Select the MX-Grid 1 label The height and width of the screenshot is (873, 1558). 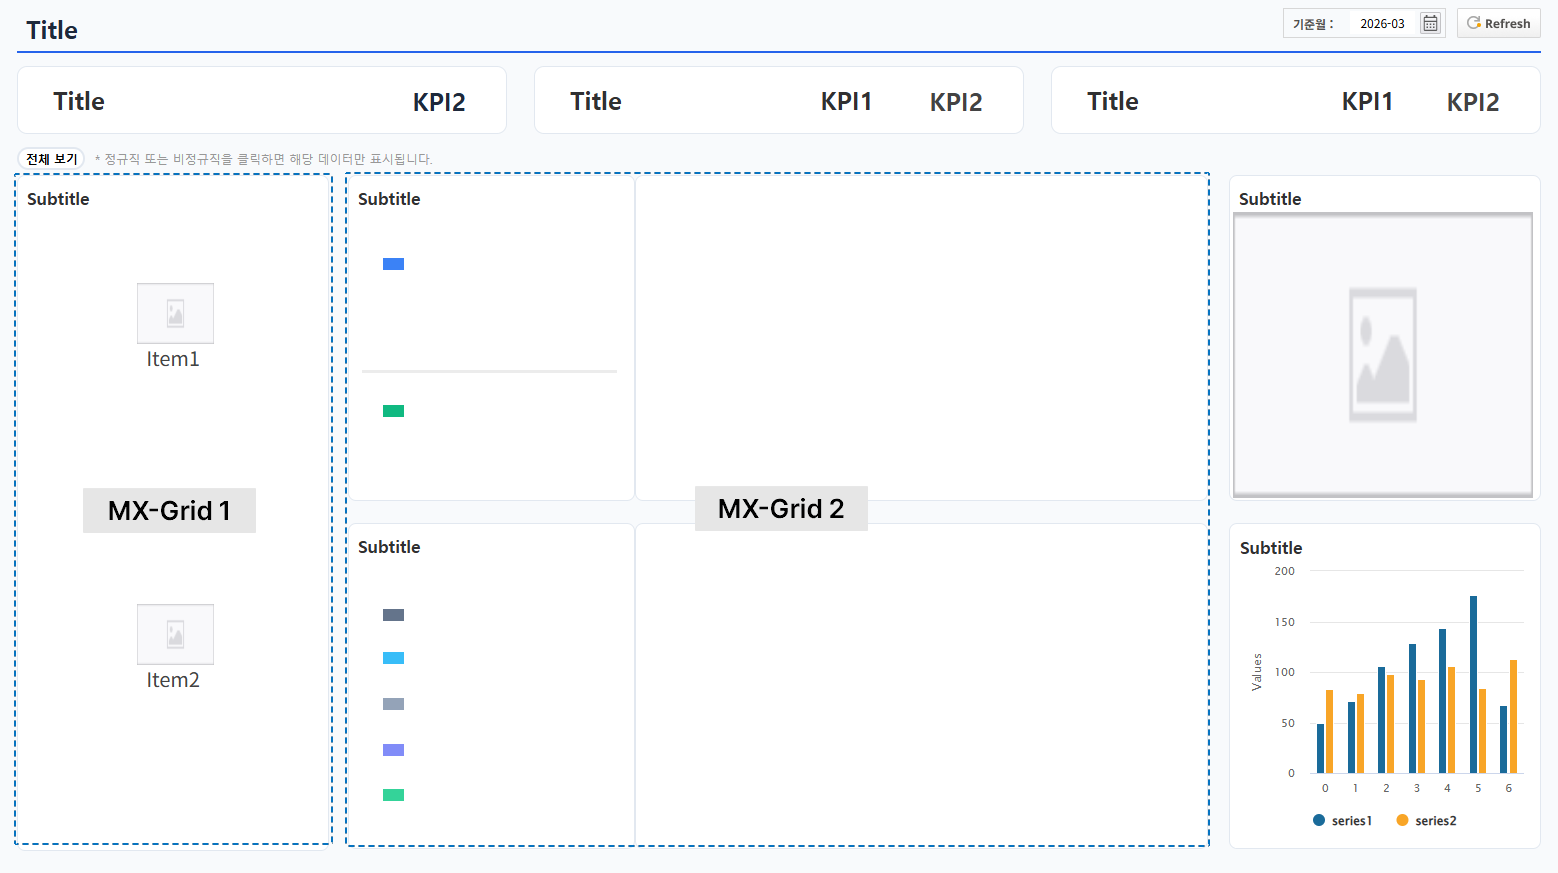point(169,510)
